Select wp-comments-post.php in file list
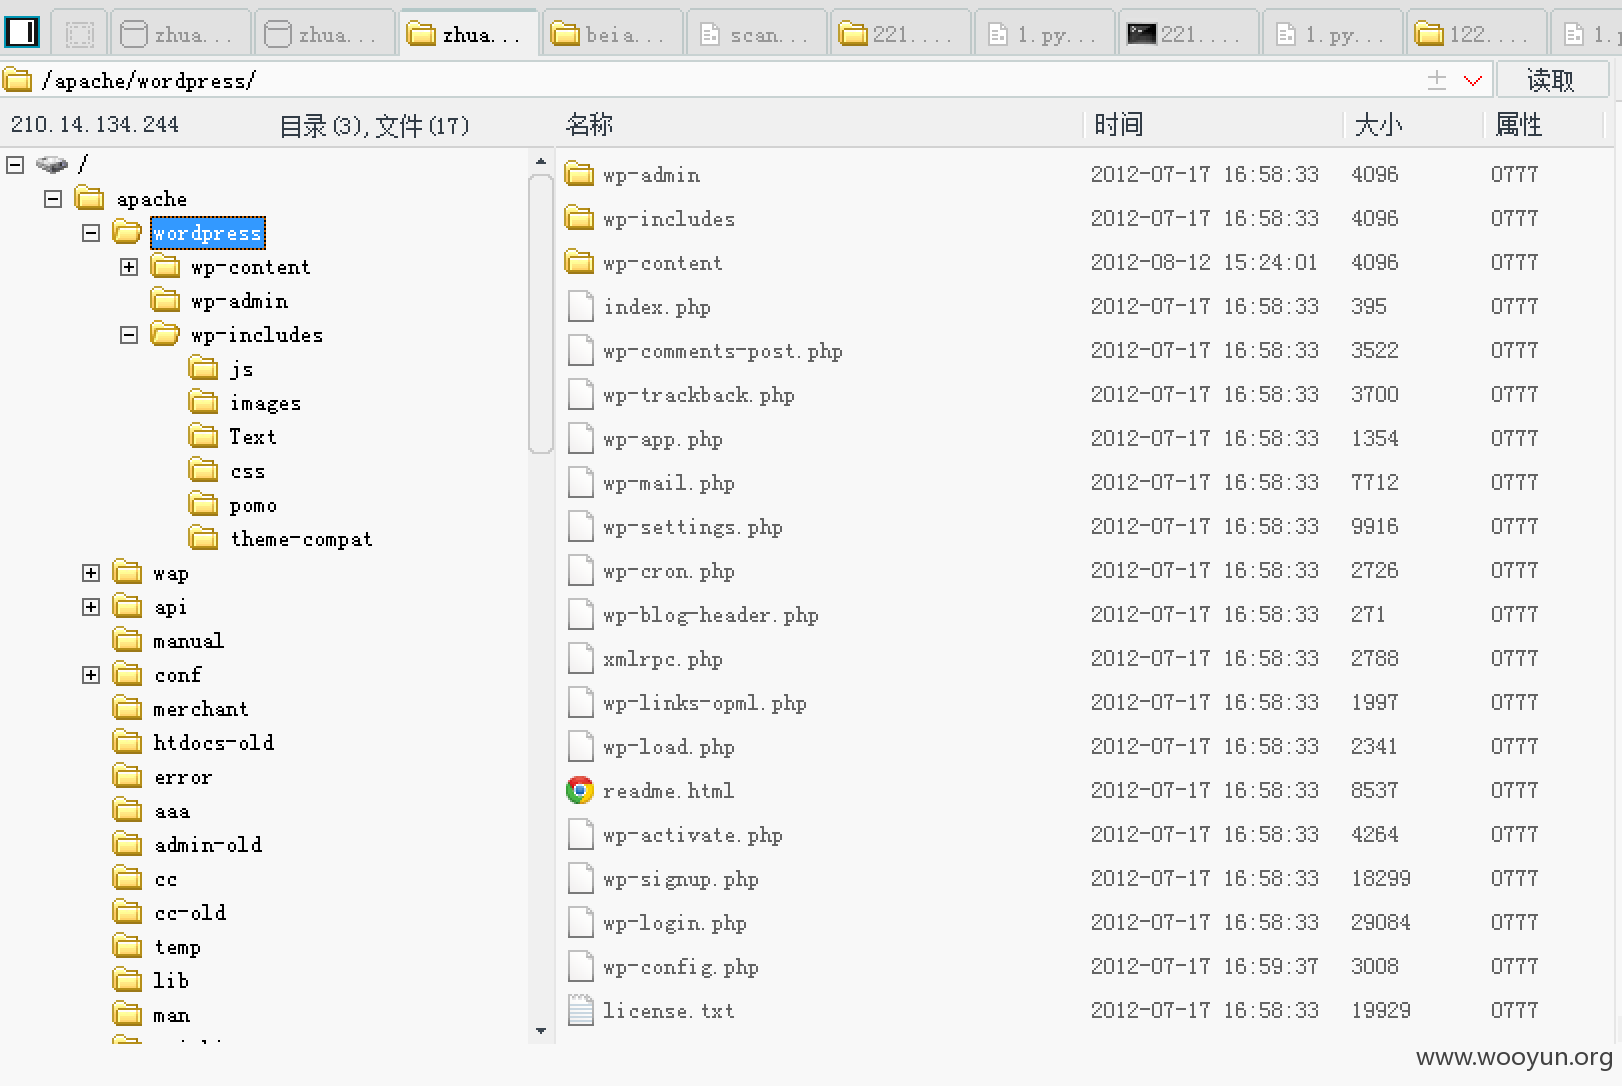This screenshot has height=1086, width=1622. pos(722,350)
